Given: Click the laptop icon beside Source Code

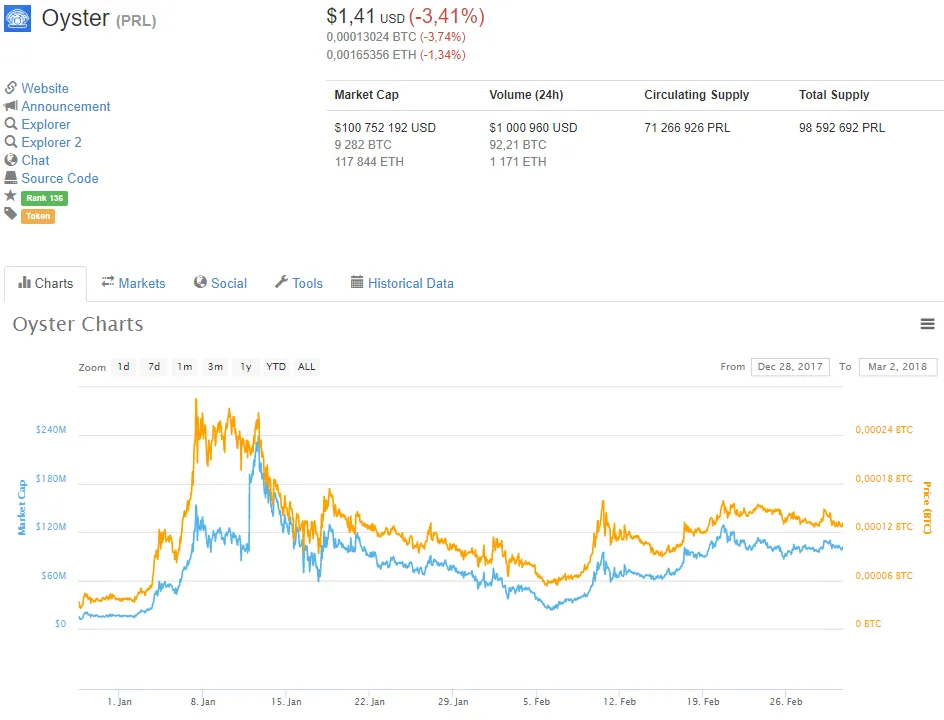Looking at the screenshot, I should pyautogui.click(x=11, y=178).
